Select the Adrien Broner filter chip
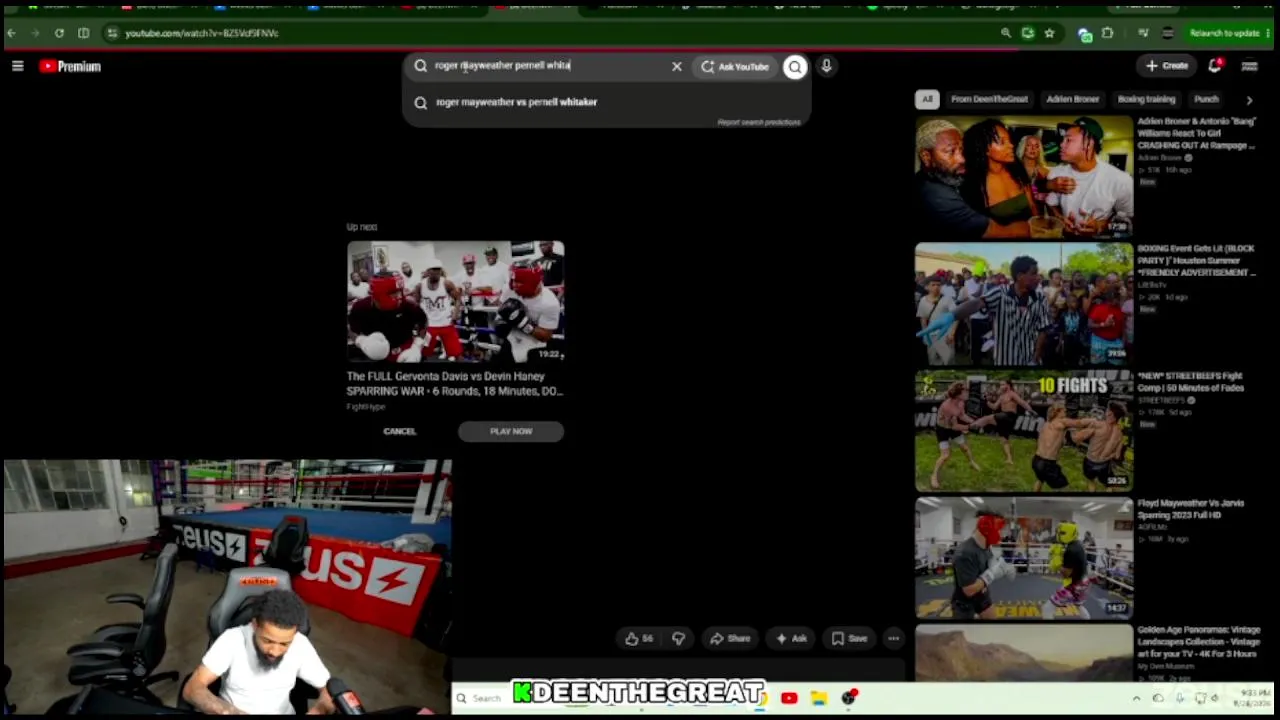This screenshot has width=1280, height=720. [1072, 99]
